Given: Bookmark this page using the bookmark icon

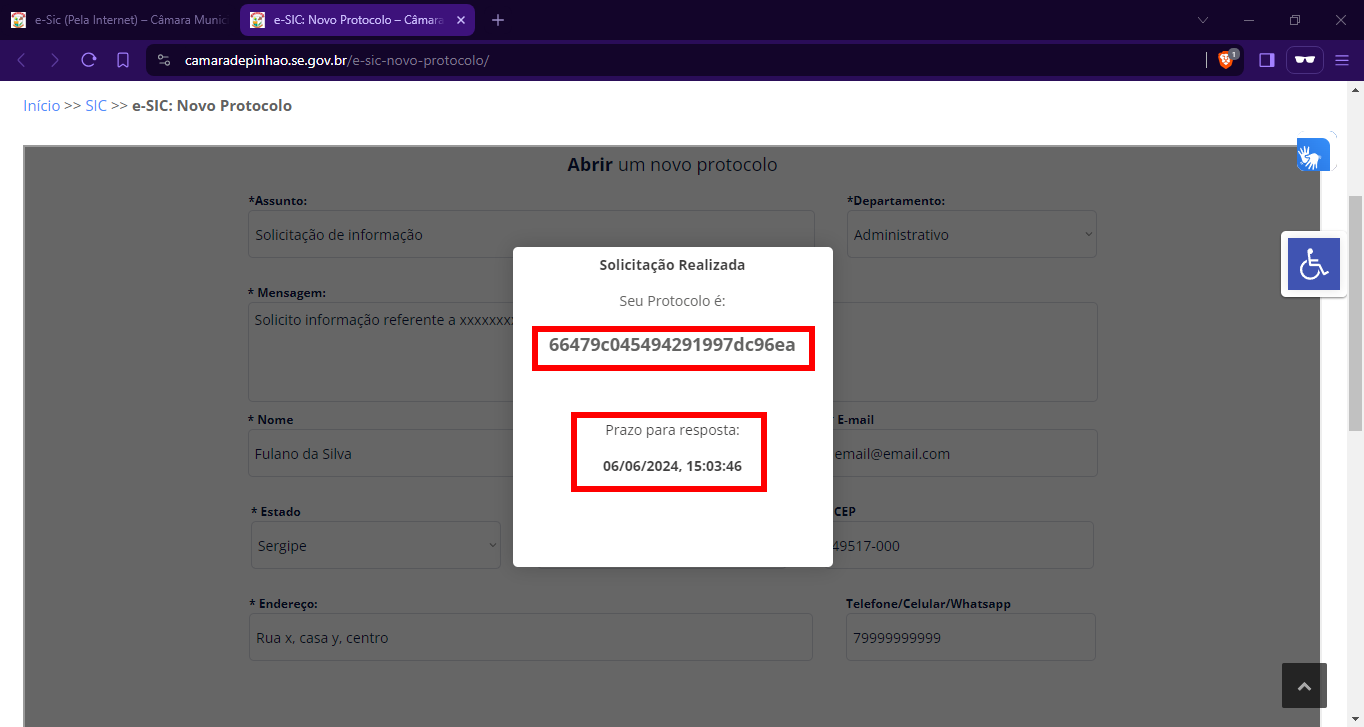Looking at the screenshot, I should point(123,60).
